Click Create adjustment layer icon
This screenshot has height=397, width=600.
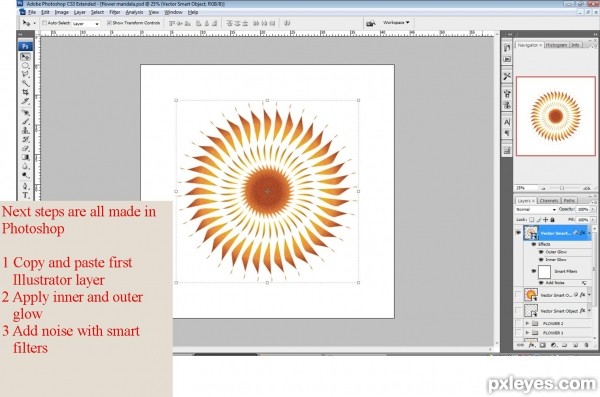(553, 345)
